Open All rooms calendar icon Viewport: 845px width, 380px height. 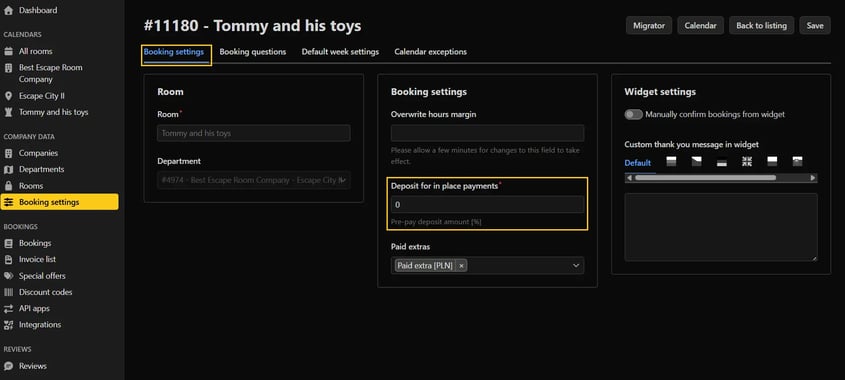pyautogui.click(x=8, y=51)
